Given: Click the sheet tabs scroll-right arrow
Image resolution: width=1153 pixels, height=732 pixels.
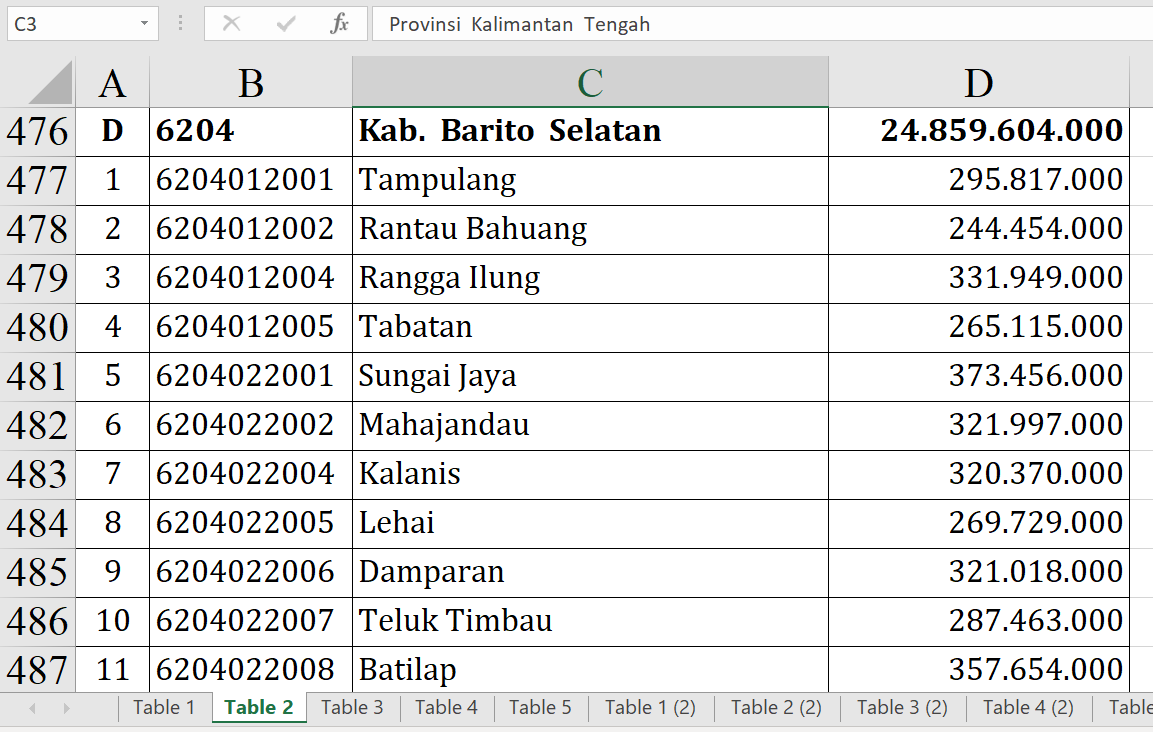Looking at the screenshot, I should click(x=66, y=708).
